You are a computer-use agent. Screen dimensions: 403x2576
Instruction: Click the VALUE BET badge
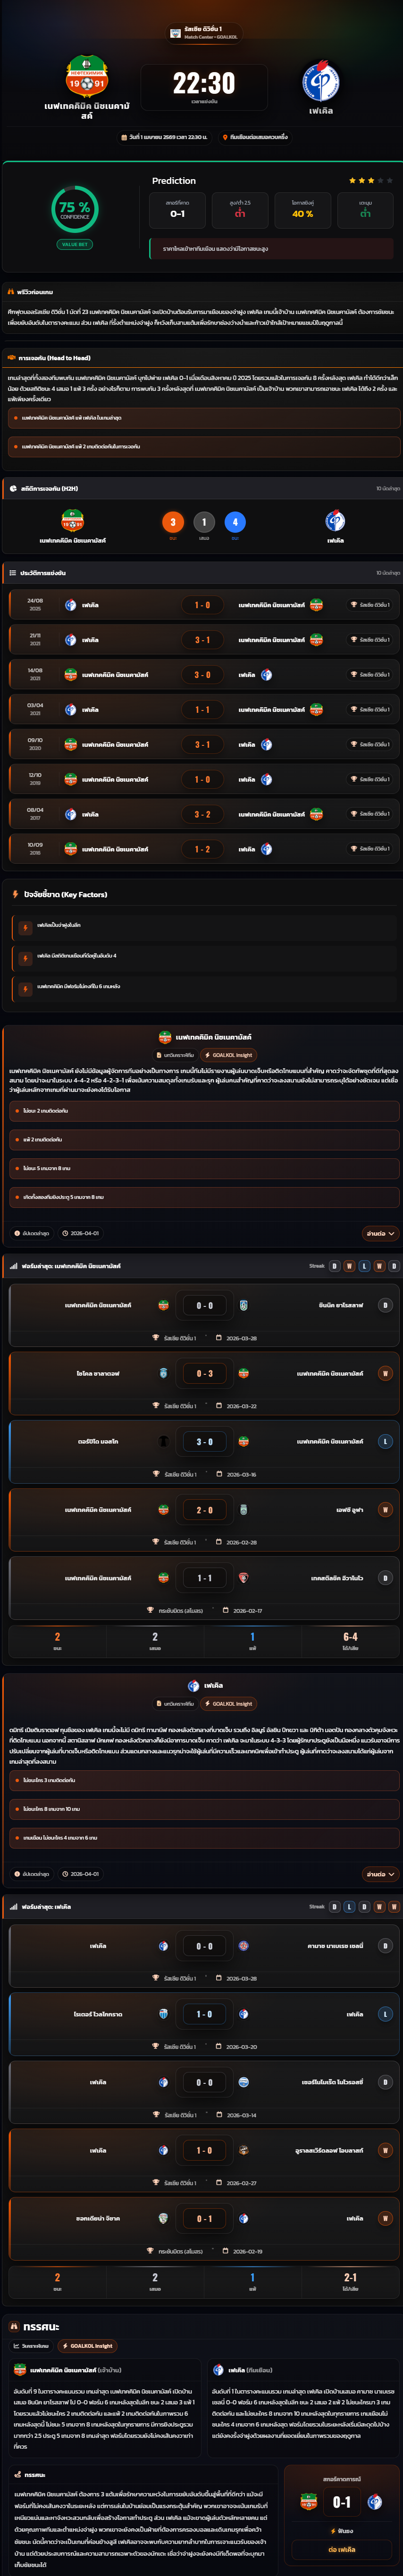point(75,244)
